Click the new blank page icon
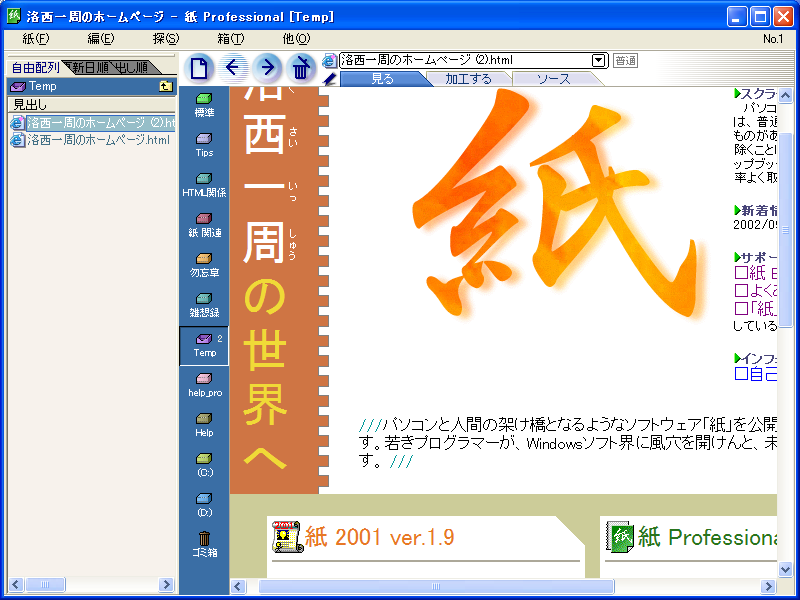This screenshot has width=800, height=600. [x=200, y=68]
